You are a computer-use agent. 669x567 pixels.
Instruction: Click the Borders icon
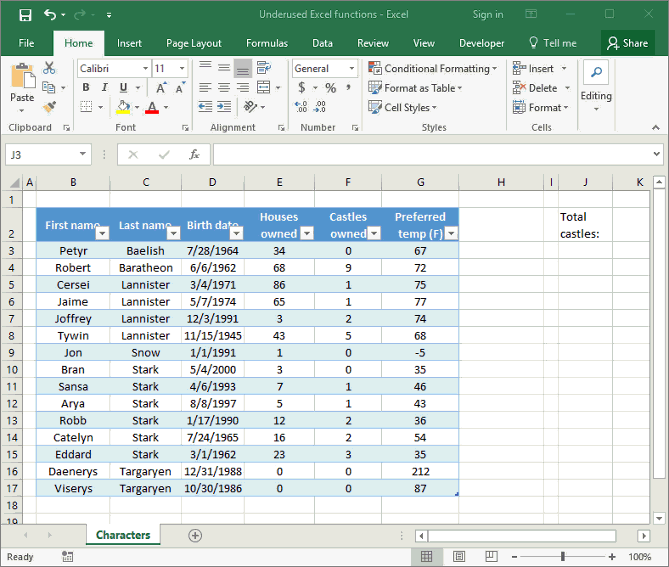(86, 107)
